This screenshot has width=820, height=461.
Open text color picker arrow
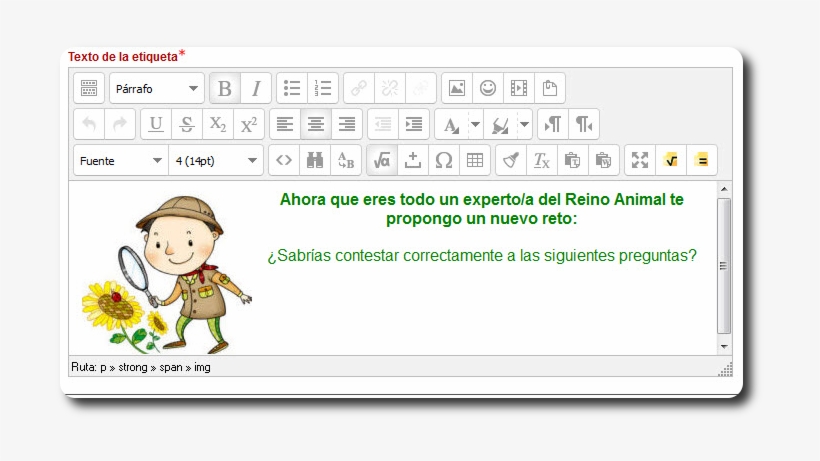pos(476,124)
